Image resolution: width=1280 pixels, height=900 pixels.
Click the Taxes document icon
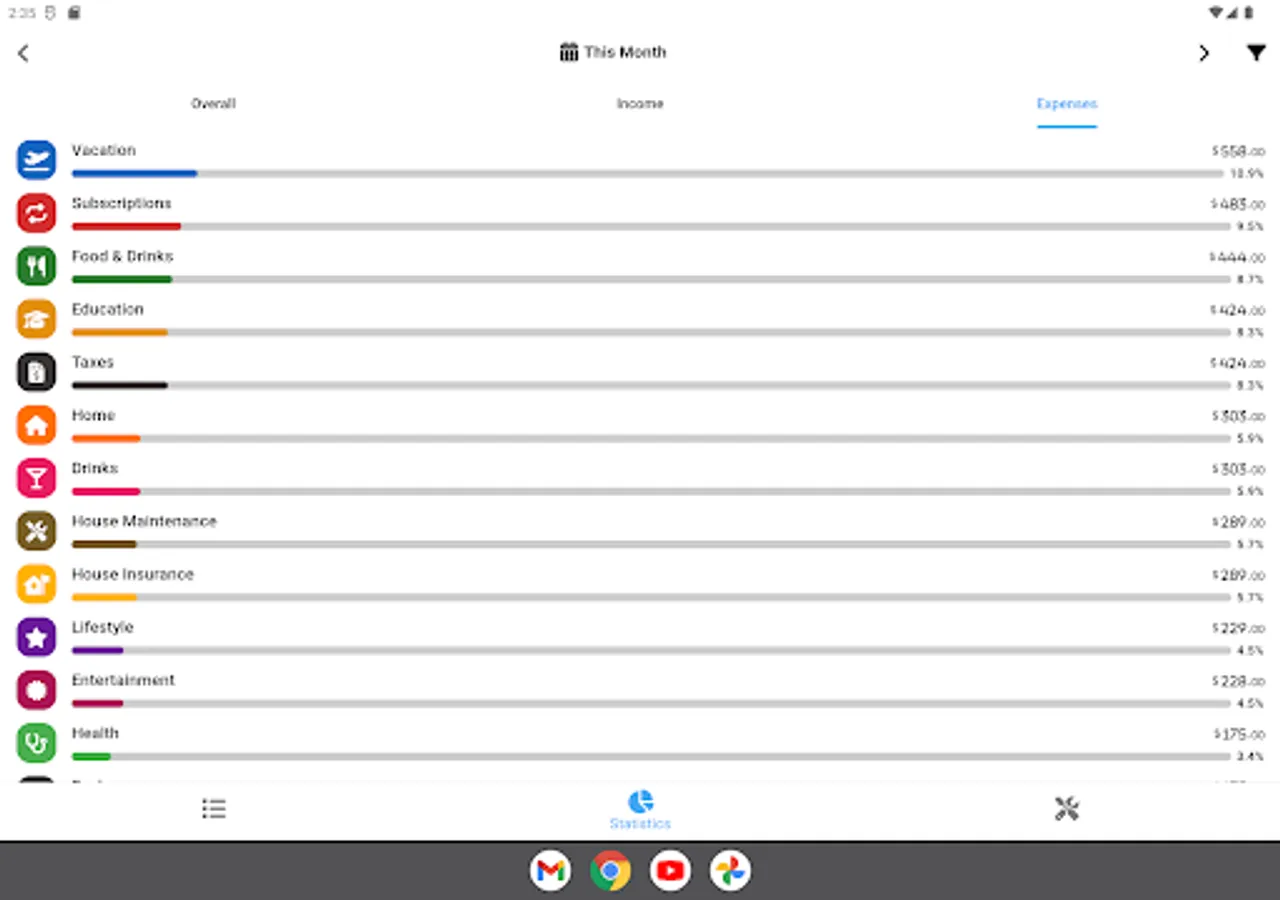[36, 372]
